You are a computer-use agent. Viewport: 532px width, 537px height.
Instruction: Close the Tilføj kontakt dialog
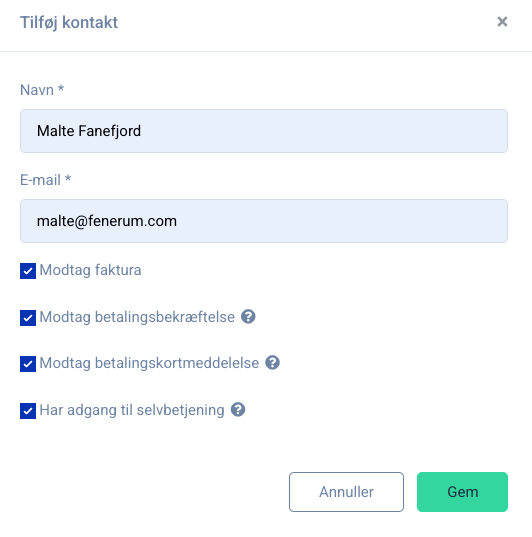click(502, 22)
